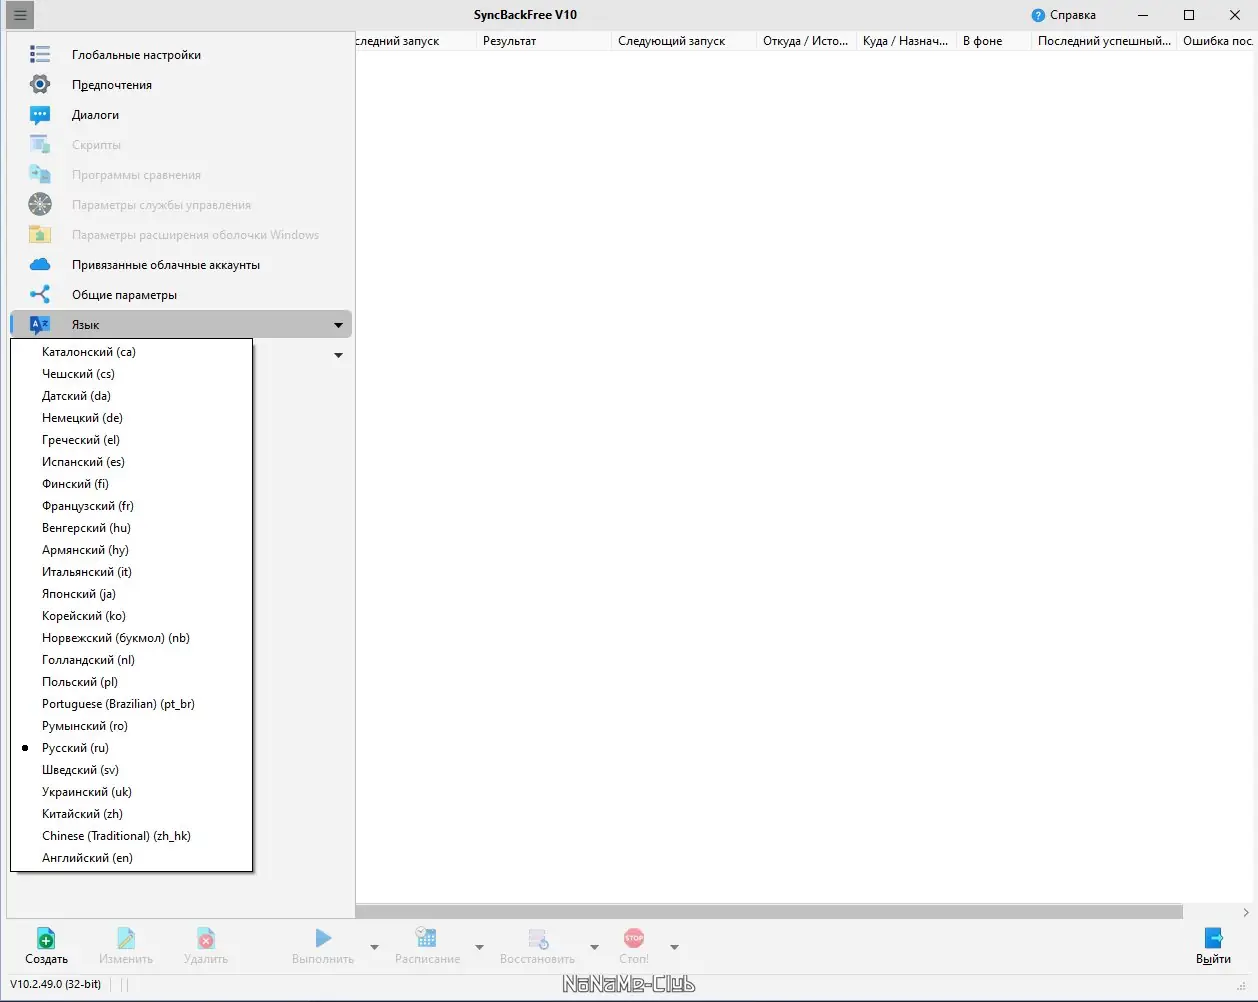Choose Украинский (uk) language
The image size is (1258, 1002).
(x=131, y=792)
